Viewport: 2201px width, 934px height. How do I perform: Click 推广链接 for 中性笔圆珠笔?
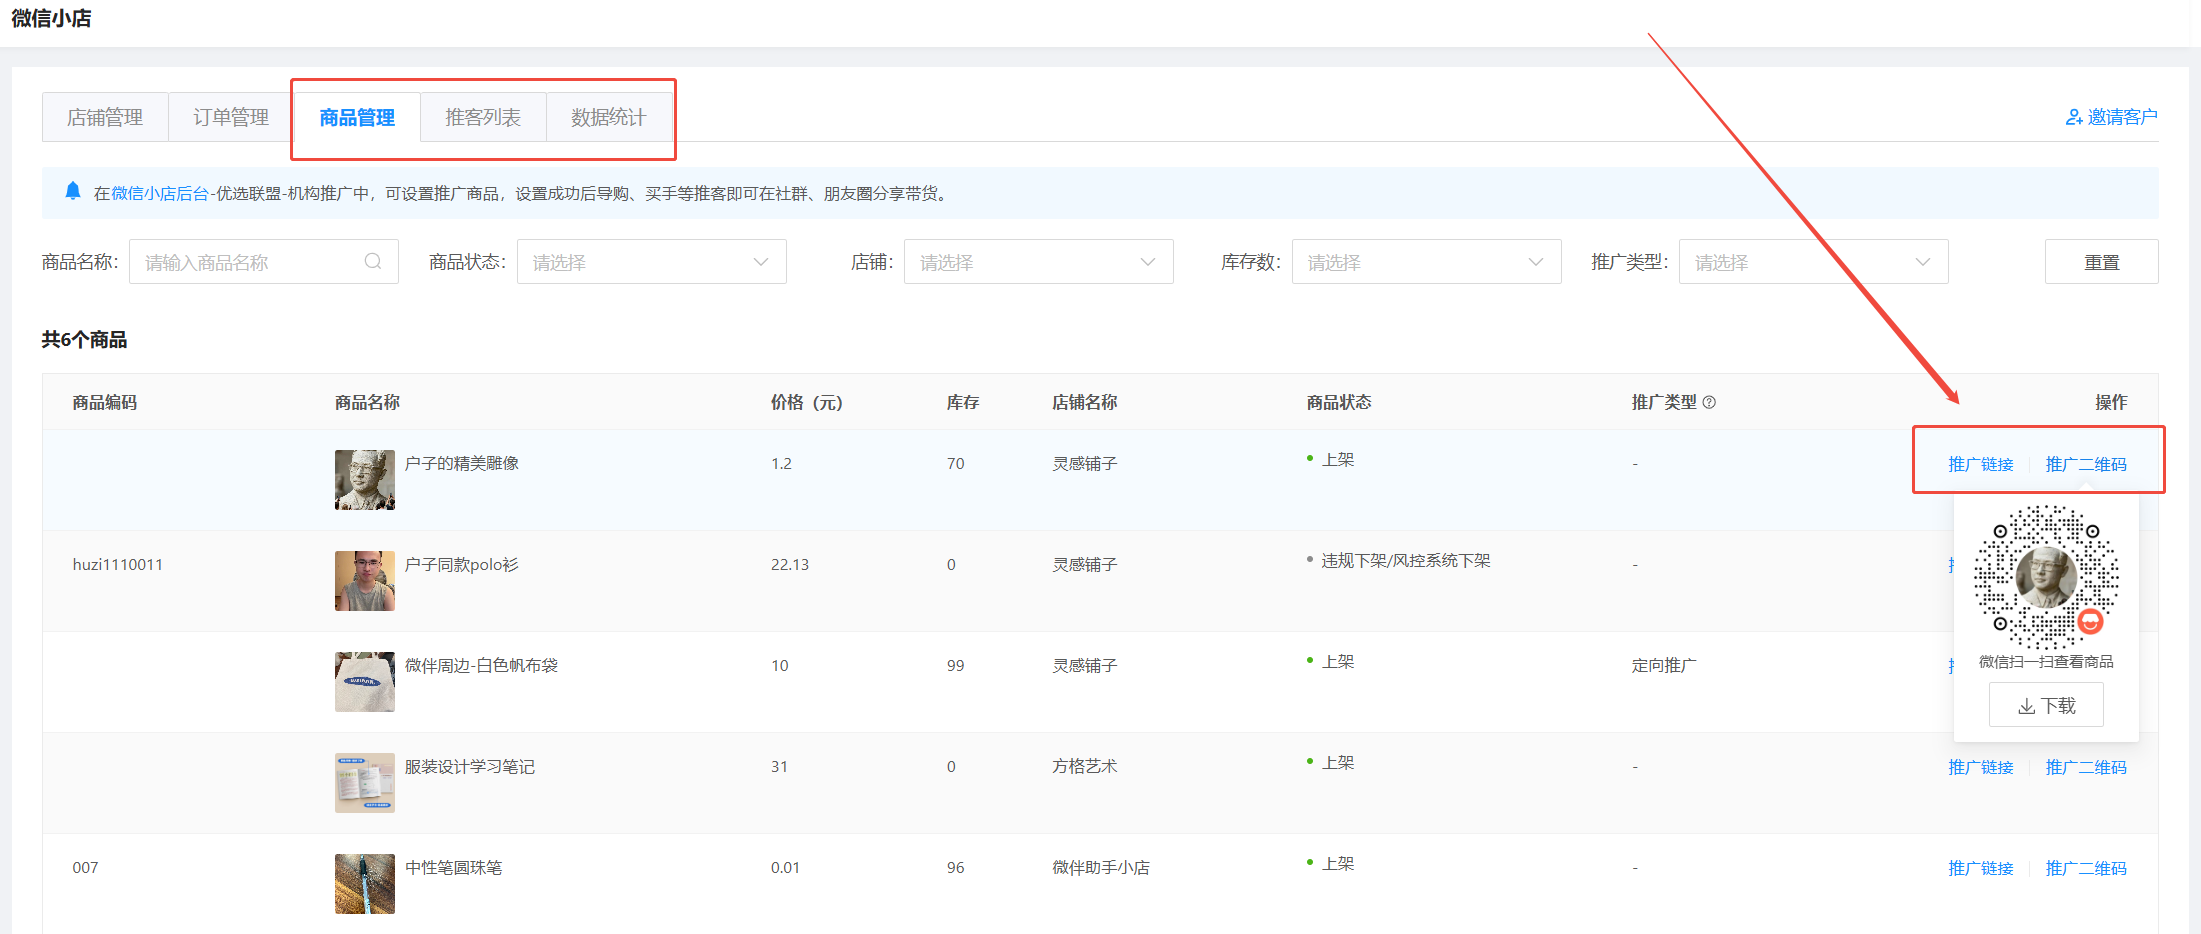tap(1980, 868)
